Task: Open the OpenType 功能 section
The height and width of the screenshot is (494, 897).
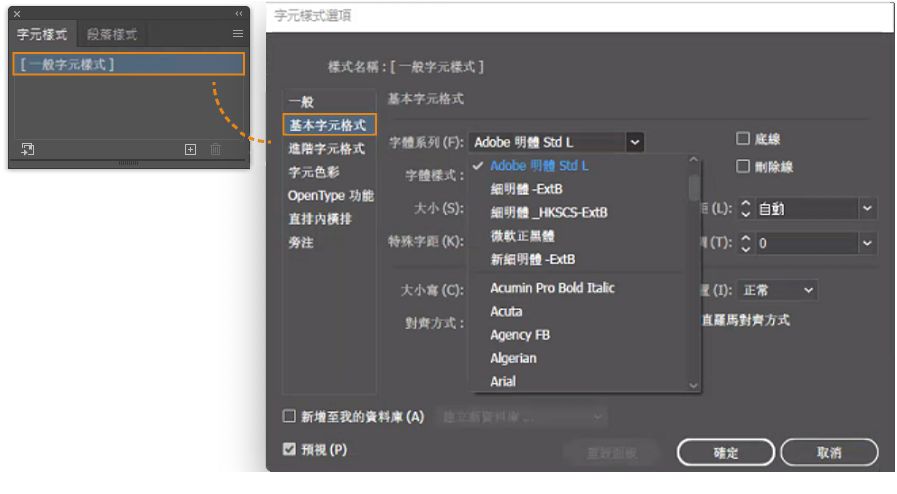Action: [x=330, y=196]
